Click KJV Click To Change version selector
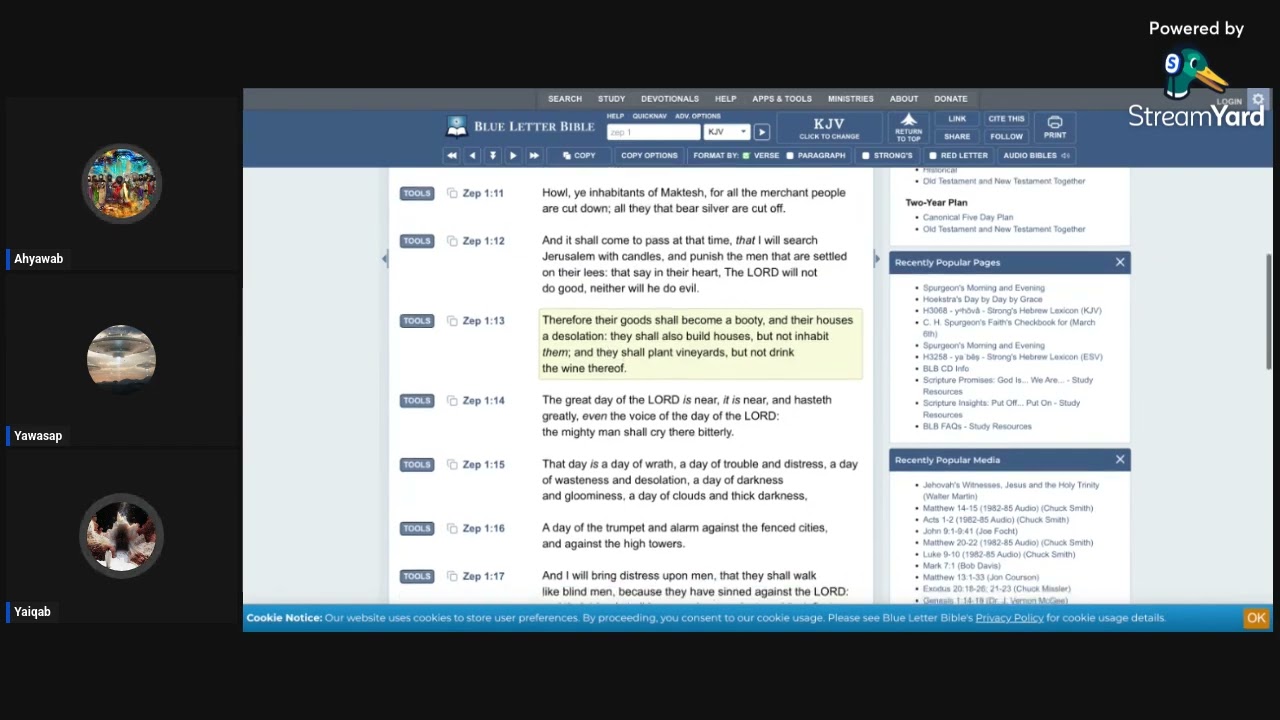The width and height of the screenshot is (1280, 720). [829, 128]
